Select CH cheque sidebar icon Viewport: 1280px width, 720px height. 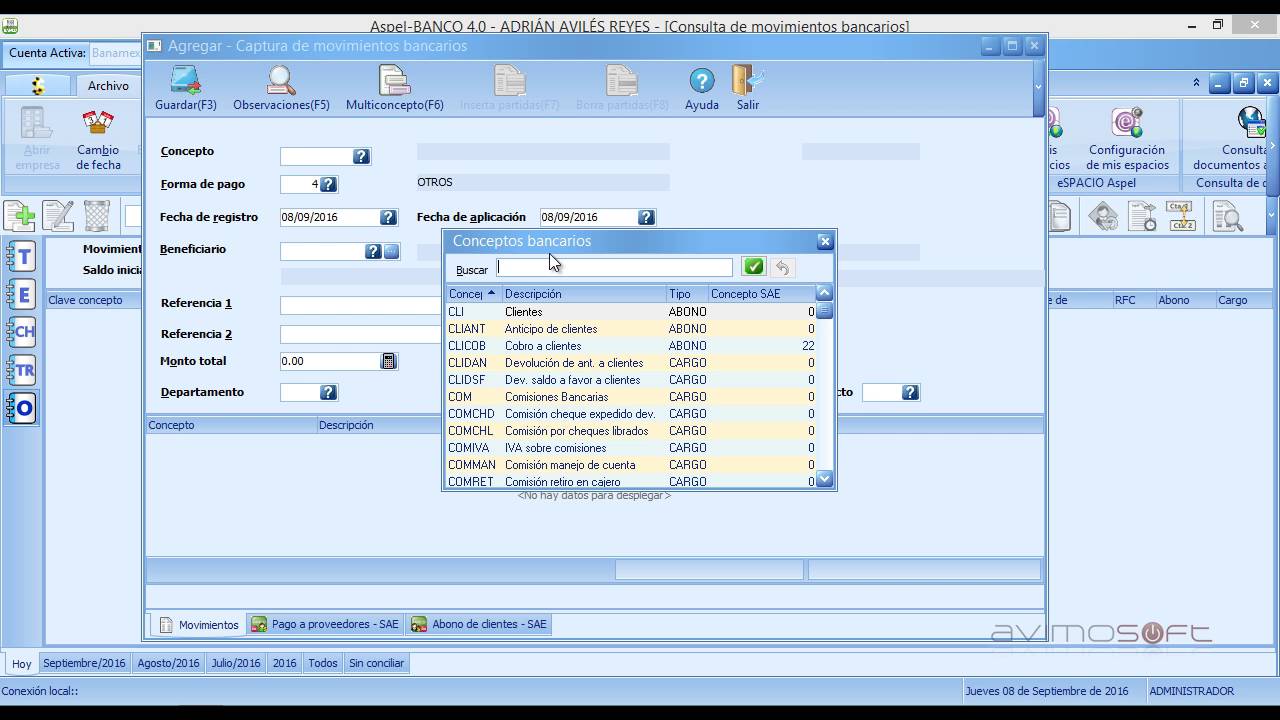click(22, 332)
